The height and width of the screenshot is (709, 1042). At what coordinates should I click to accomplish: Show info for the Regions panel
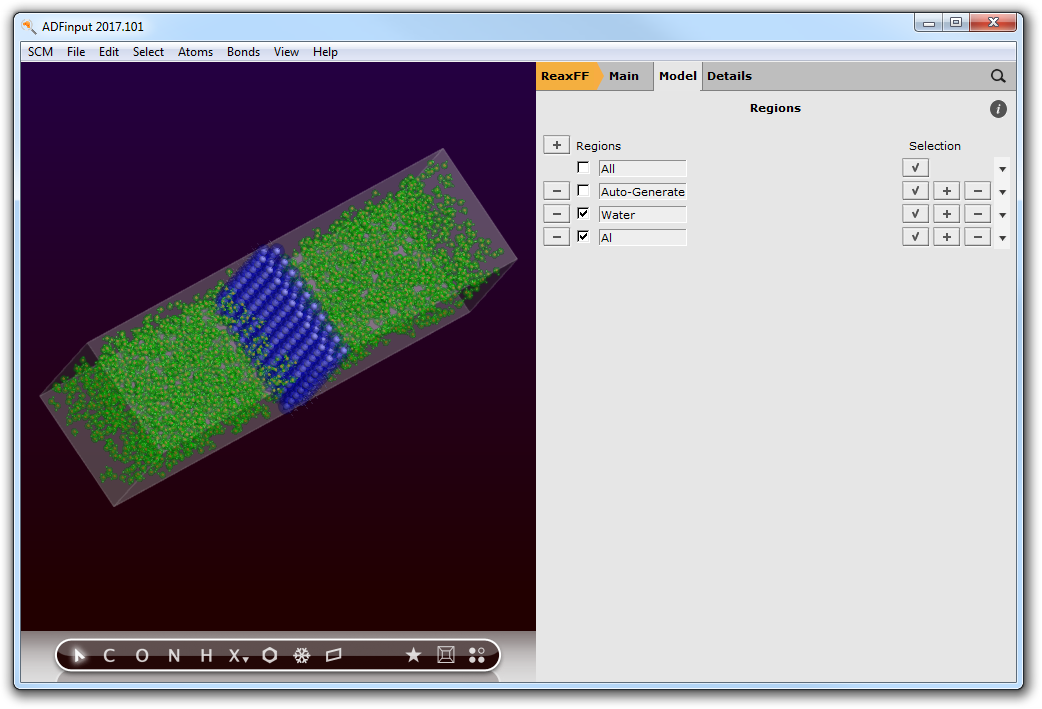pos(997,109)
